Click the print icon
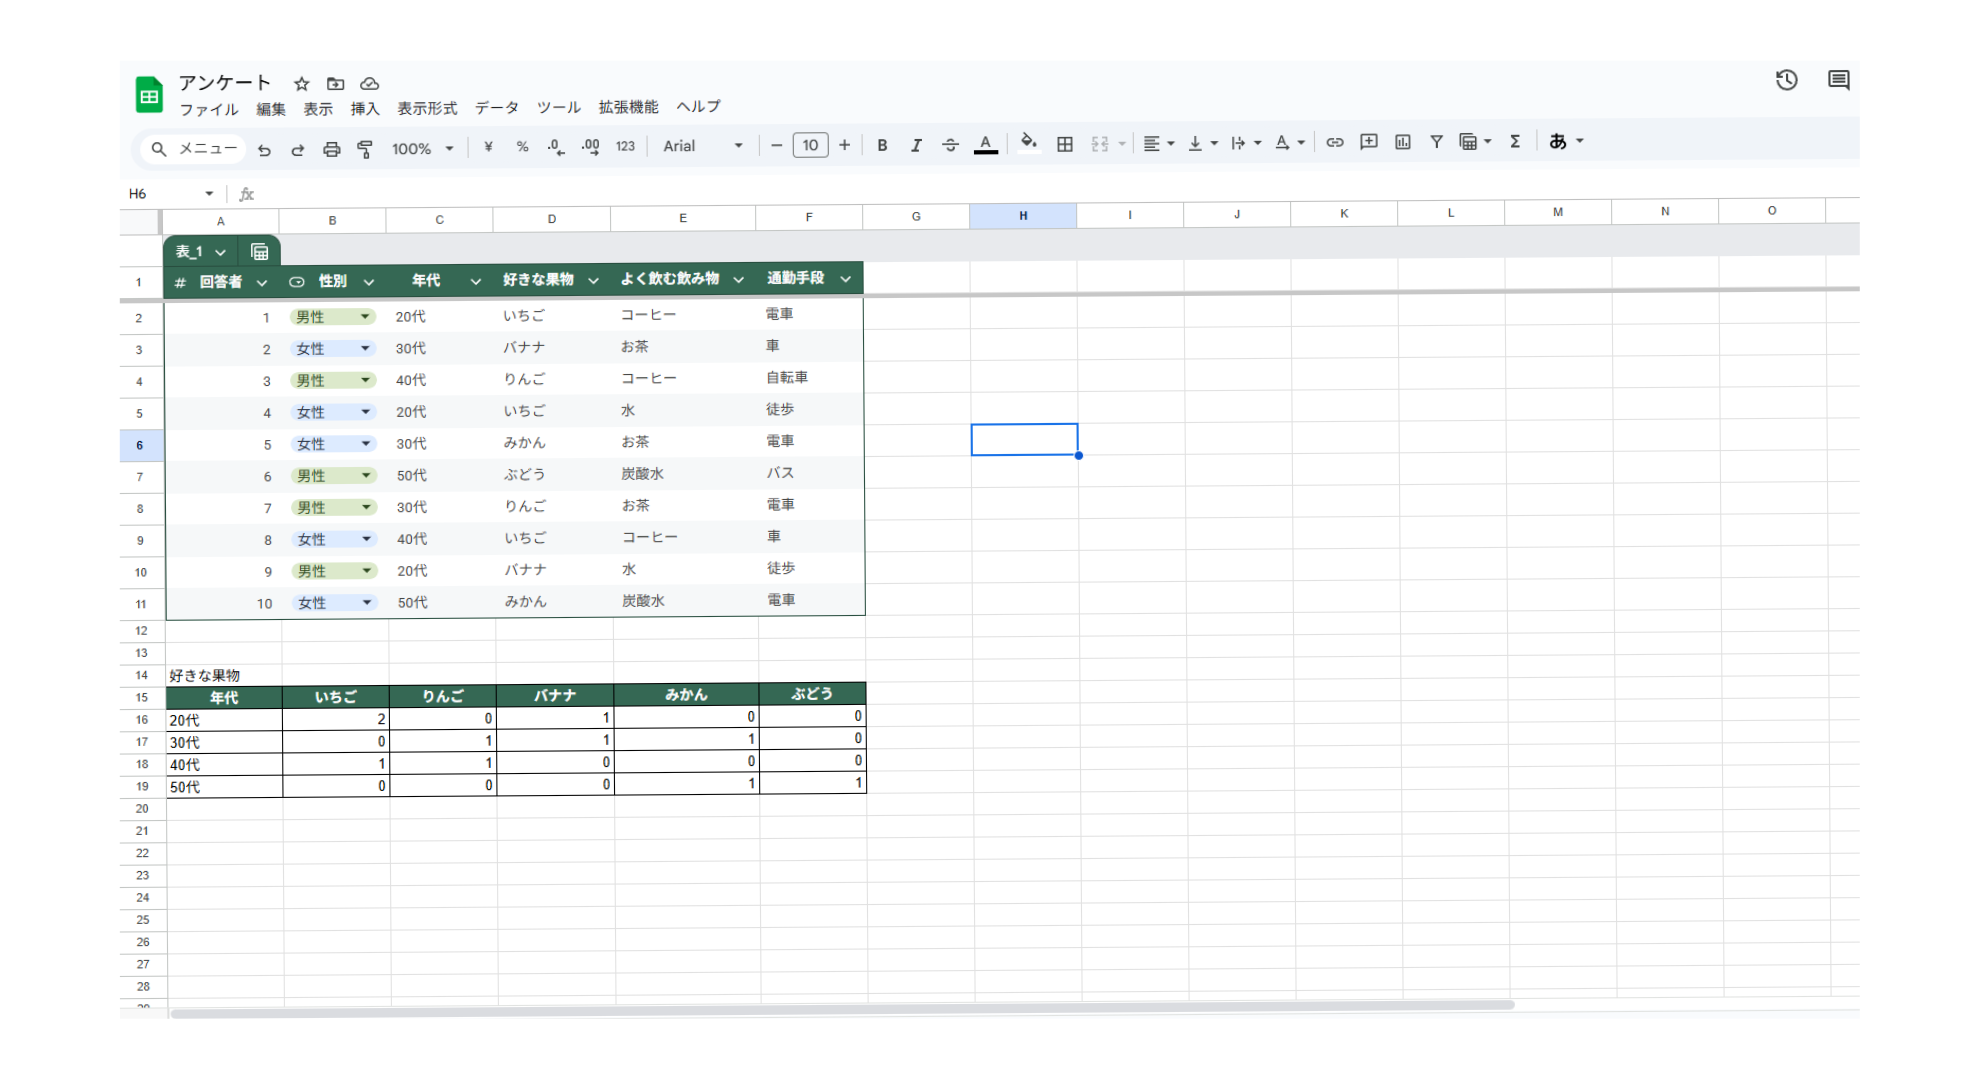The height and width of the screenshot is (1080, 1980). 331,149
